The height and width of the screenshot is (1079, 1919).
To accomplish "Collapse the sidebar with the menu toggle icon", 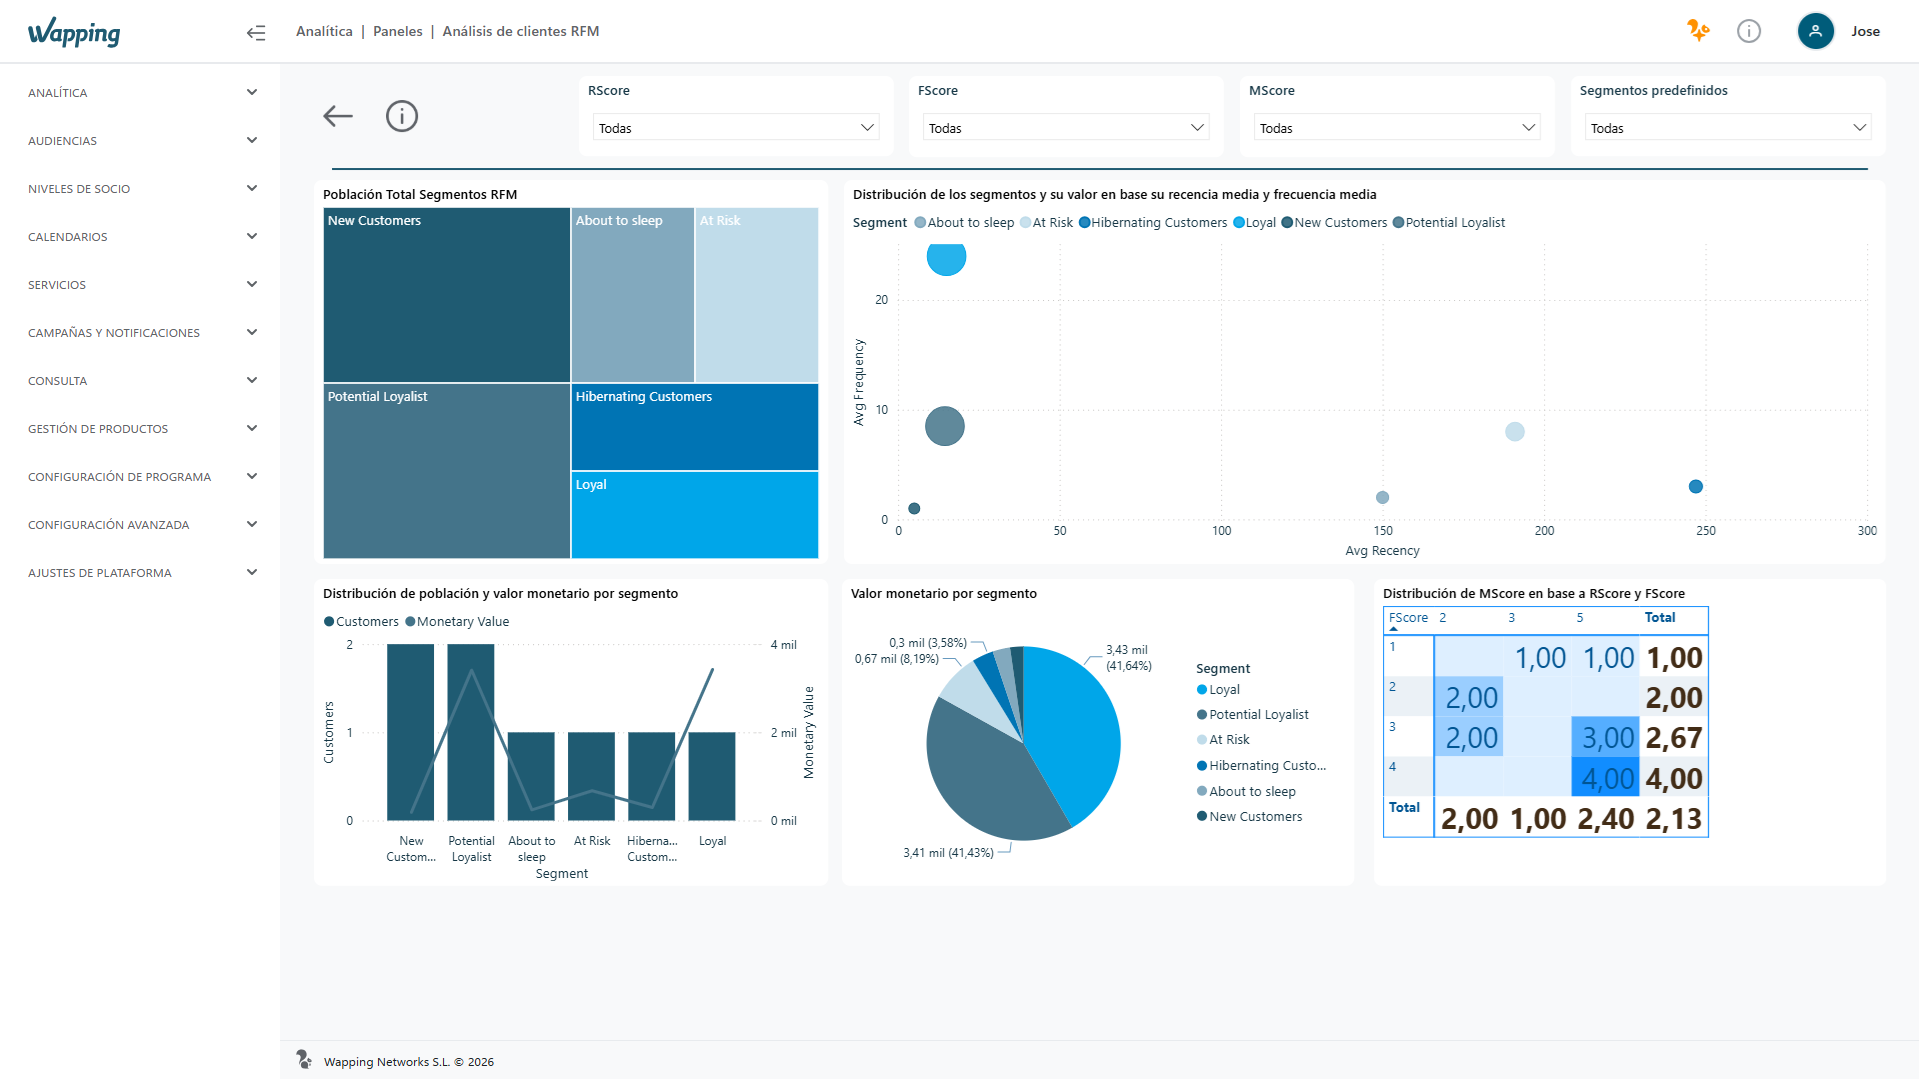I will pyautogui.click(x=256, y=33).
